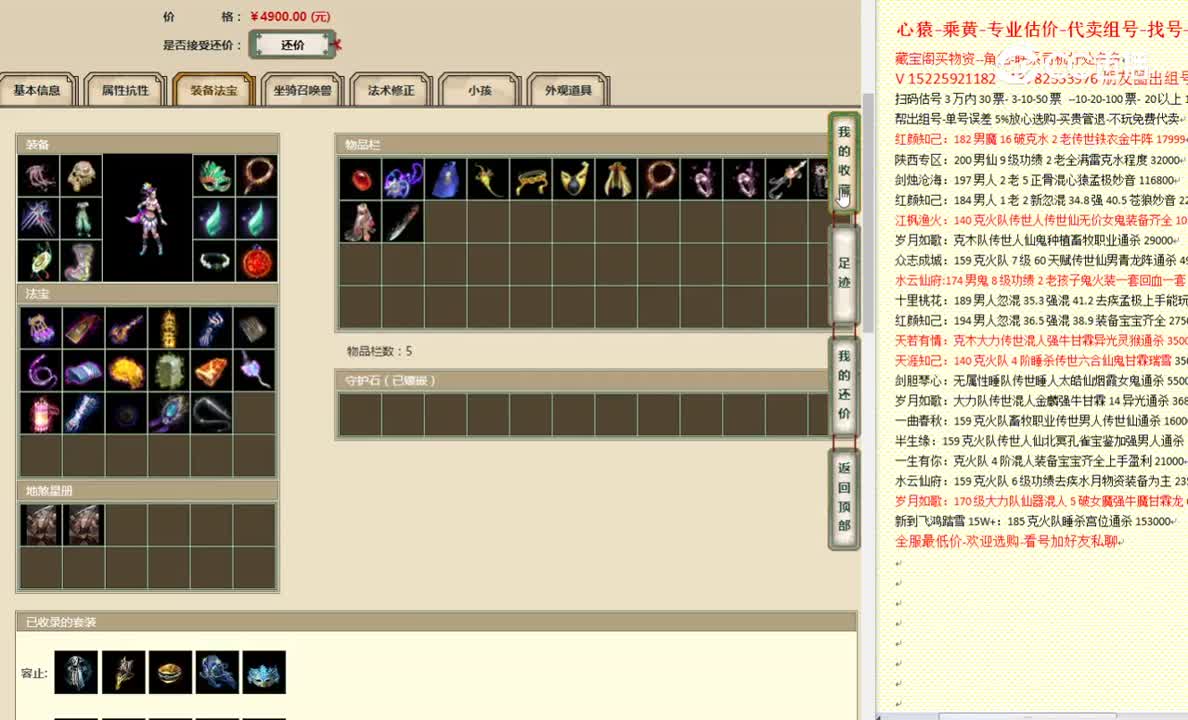This screenshot has height=720, width=1188.
Task: Click the golden cloud 法宝 icon
Action: [126, 371]
